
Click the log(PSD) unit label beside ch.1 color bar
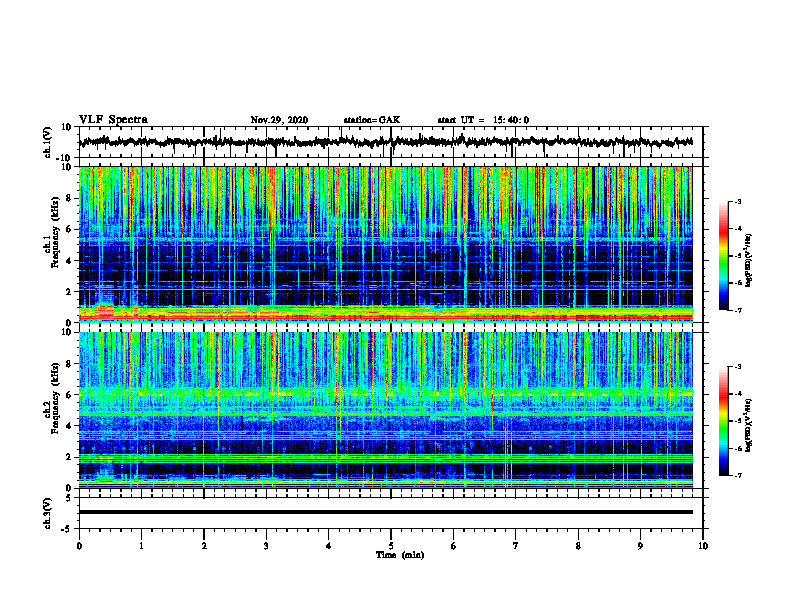click(749, 260)
